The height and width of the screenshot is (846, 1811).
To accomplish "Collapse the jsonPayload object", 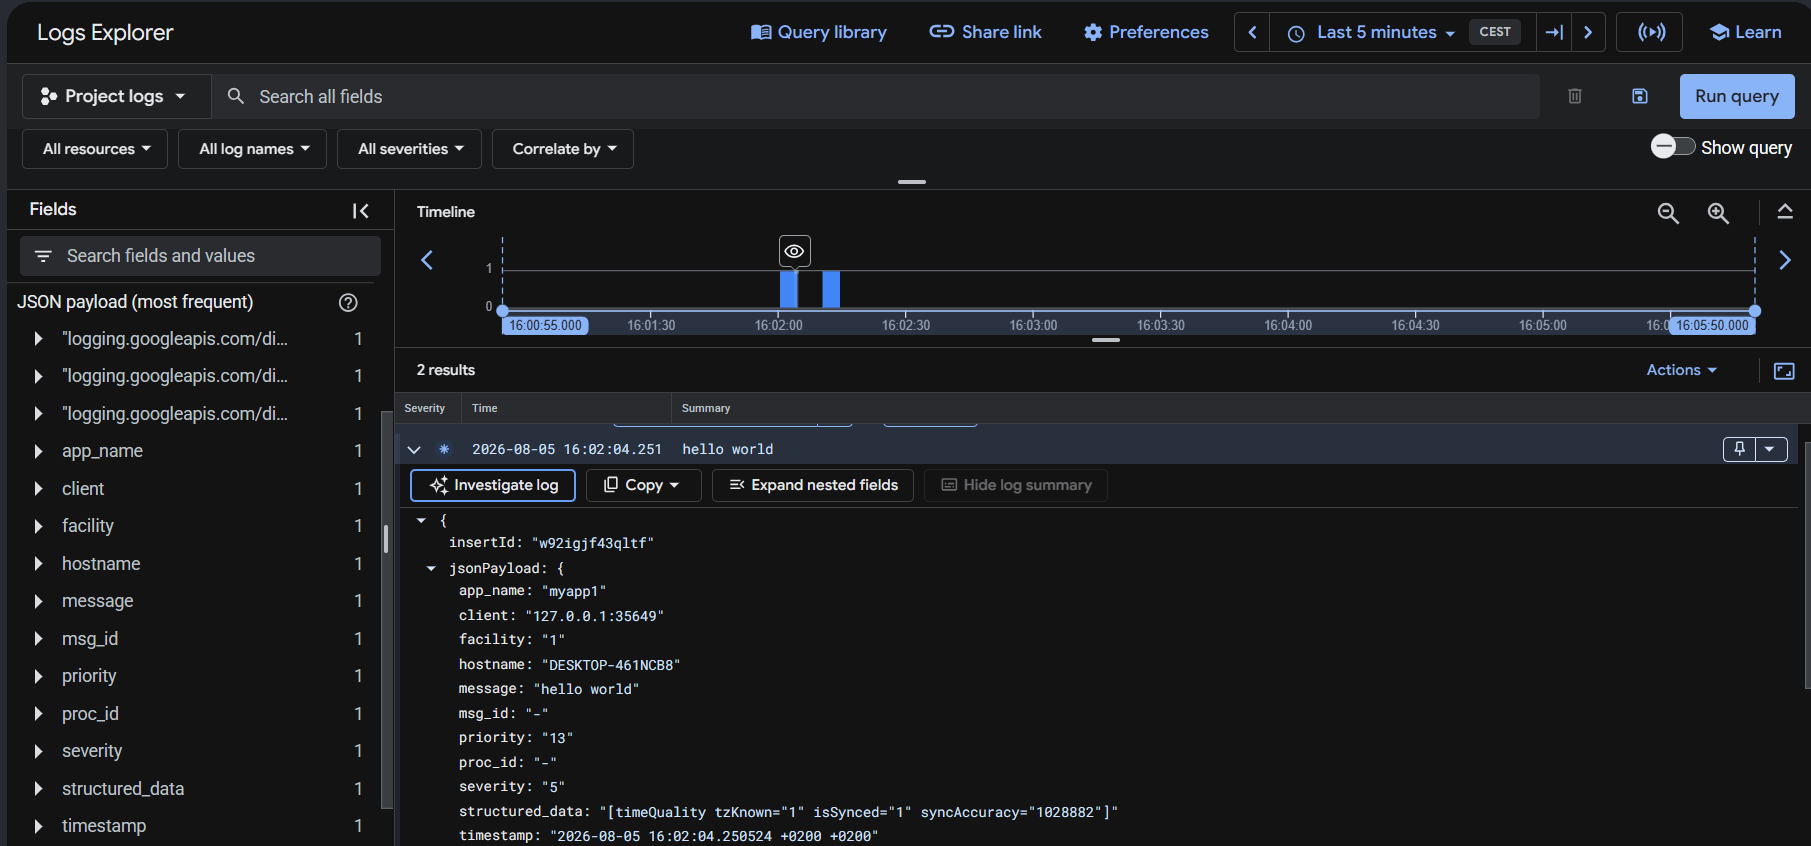I will (431, 568).
